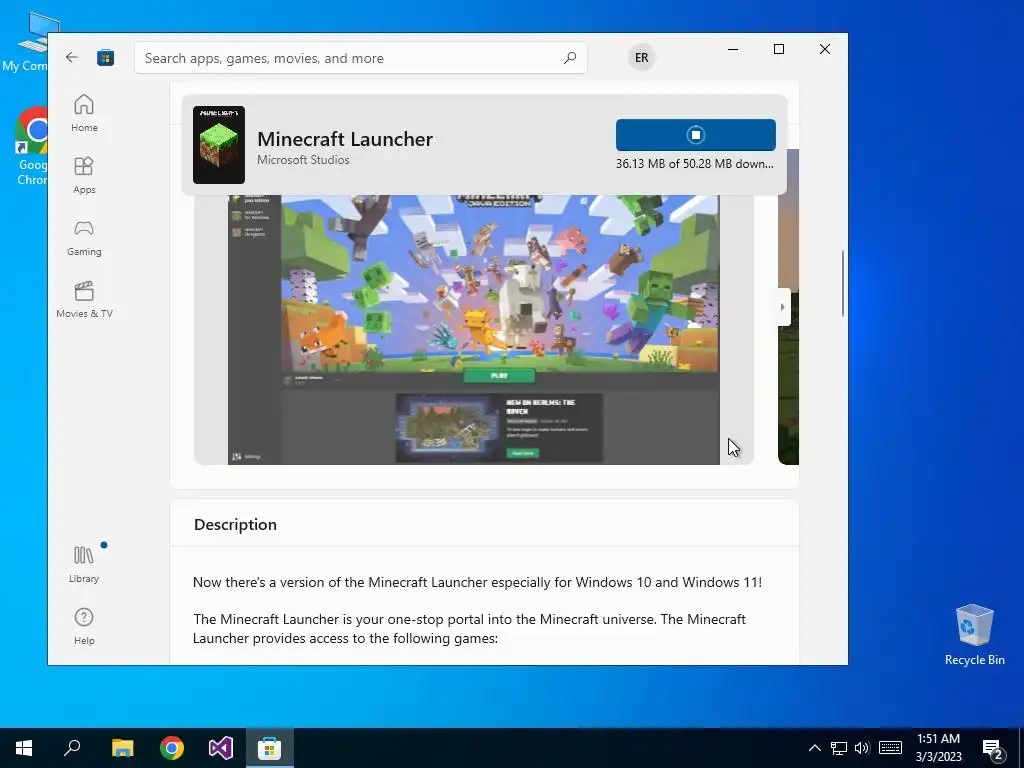Viewport: 1024px width, 768px height.
Task: Open the Library in sidebar
Action: (x=84, y=564)
